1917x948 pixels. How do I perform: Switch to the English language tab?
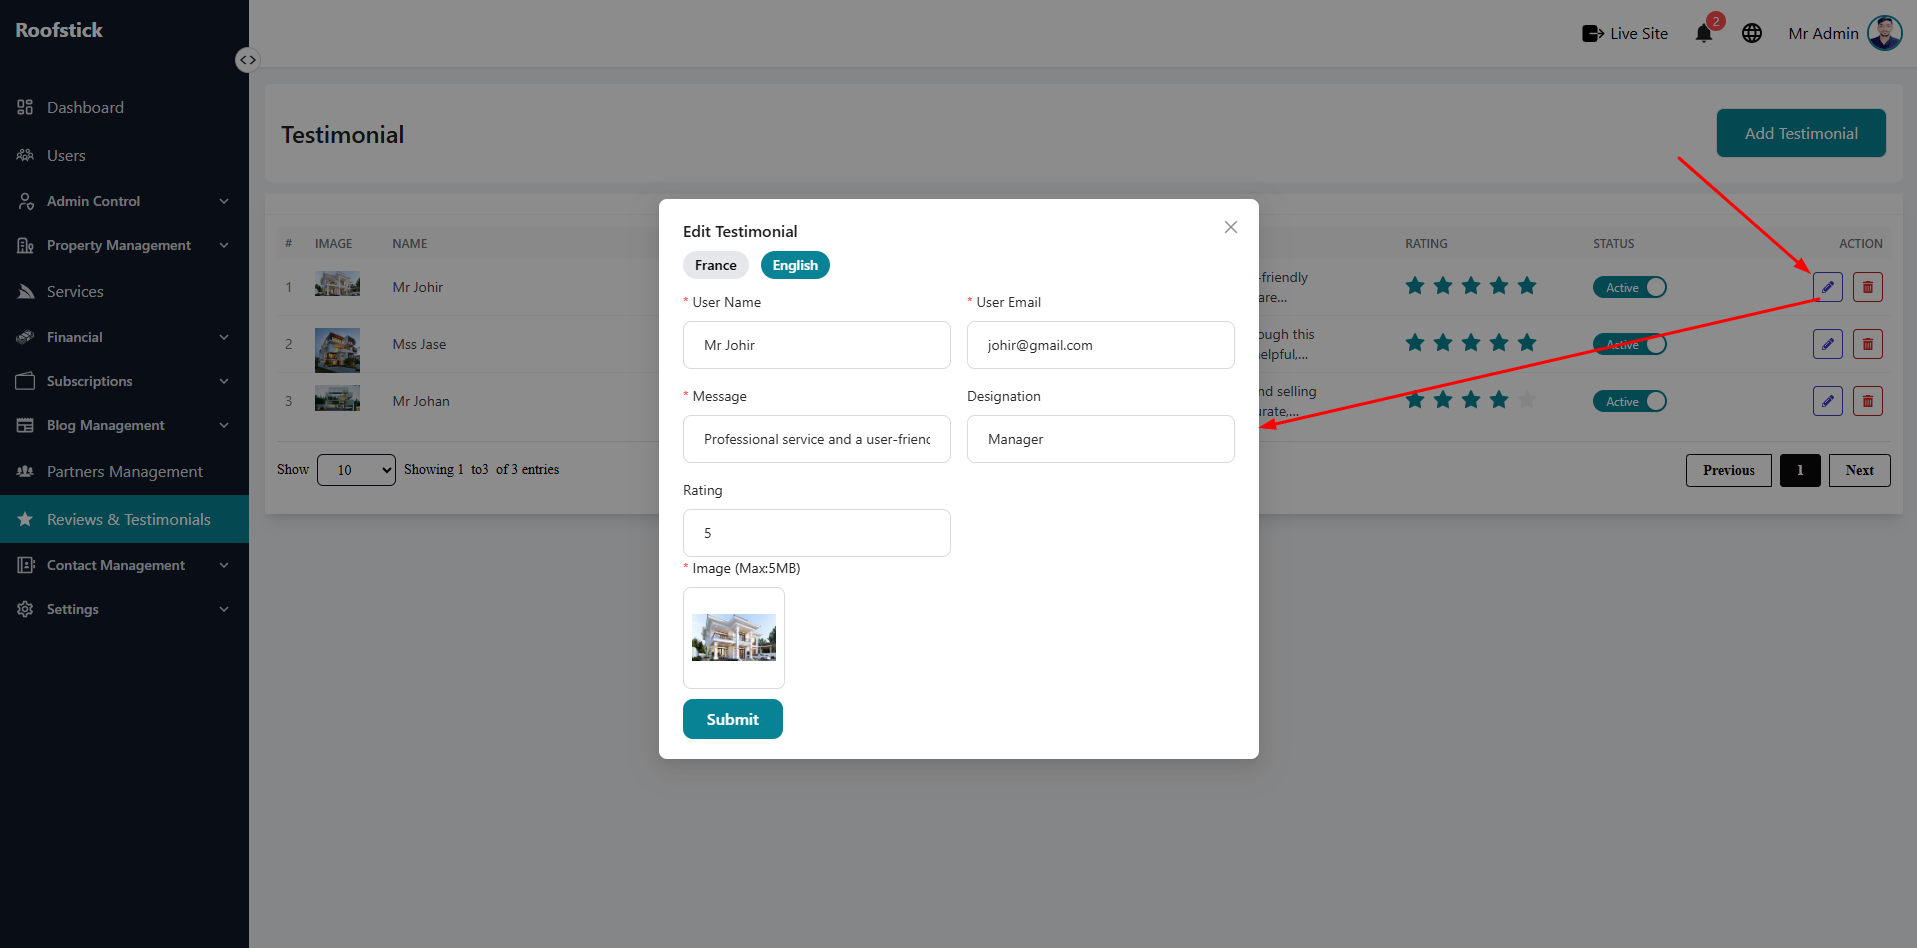point(795,265)
